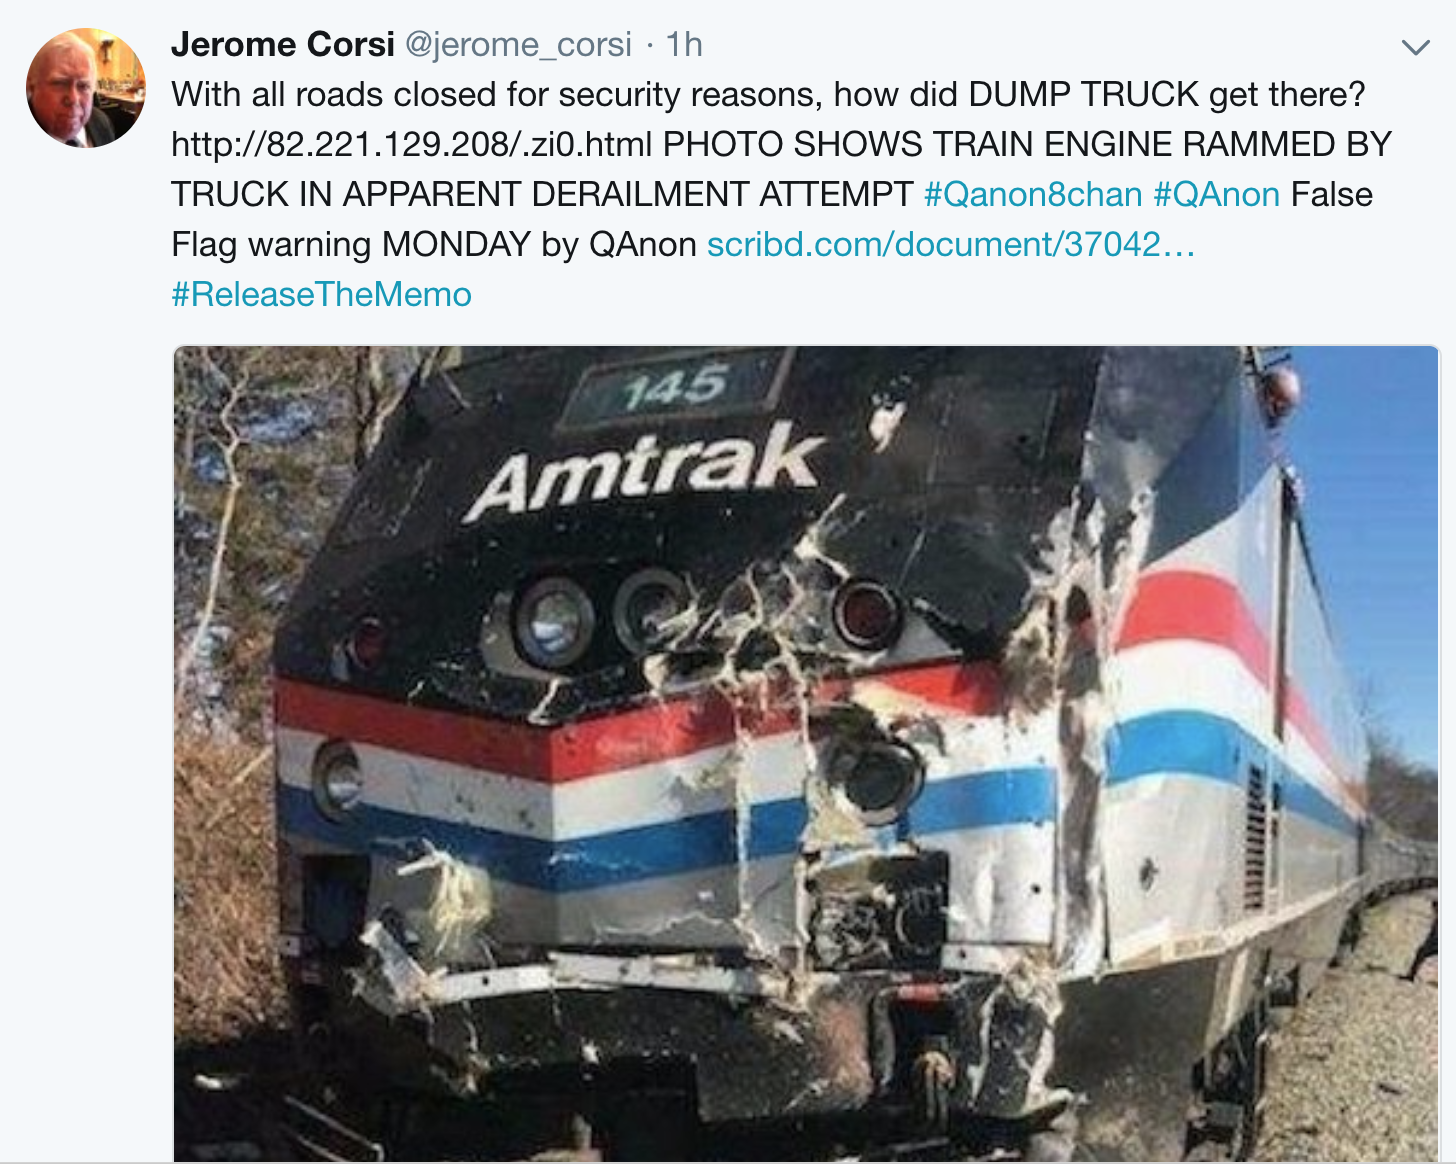Click the locomotive's left headlight in photo
The image size is (1456, 1164).
(553, 621)
